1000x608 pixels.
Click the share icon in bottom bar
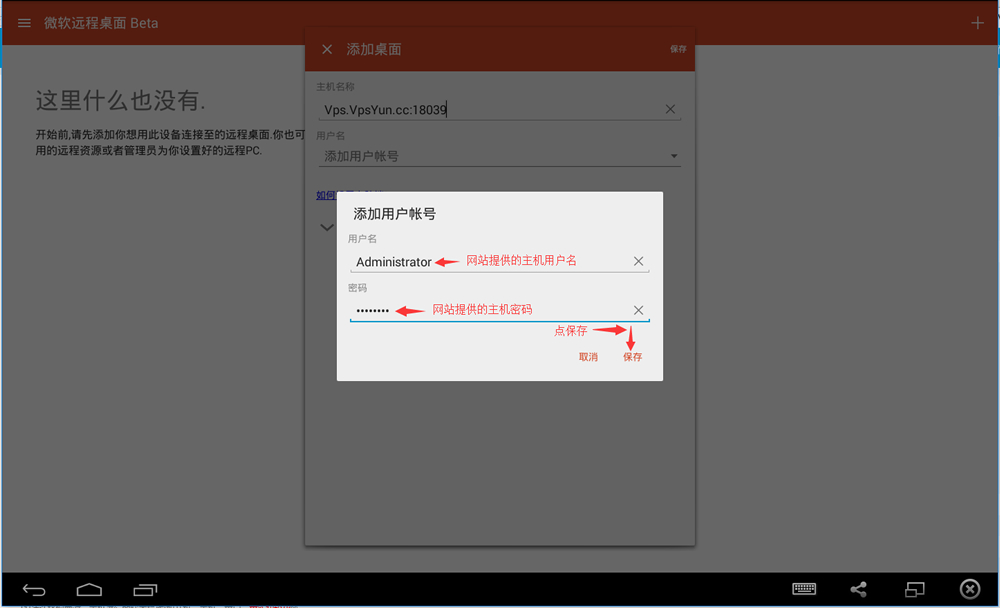pos(858,589)
